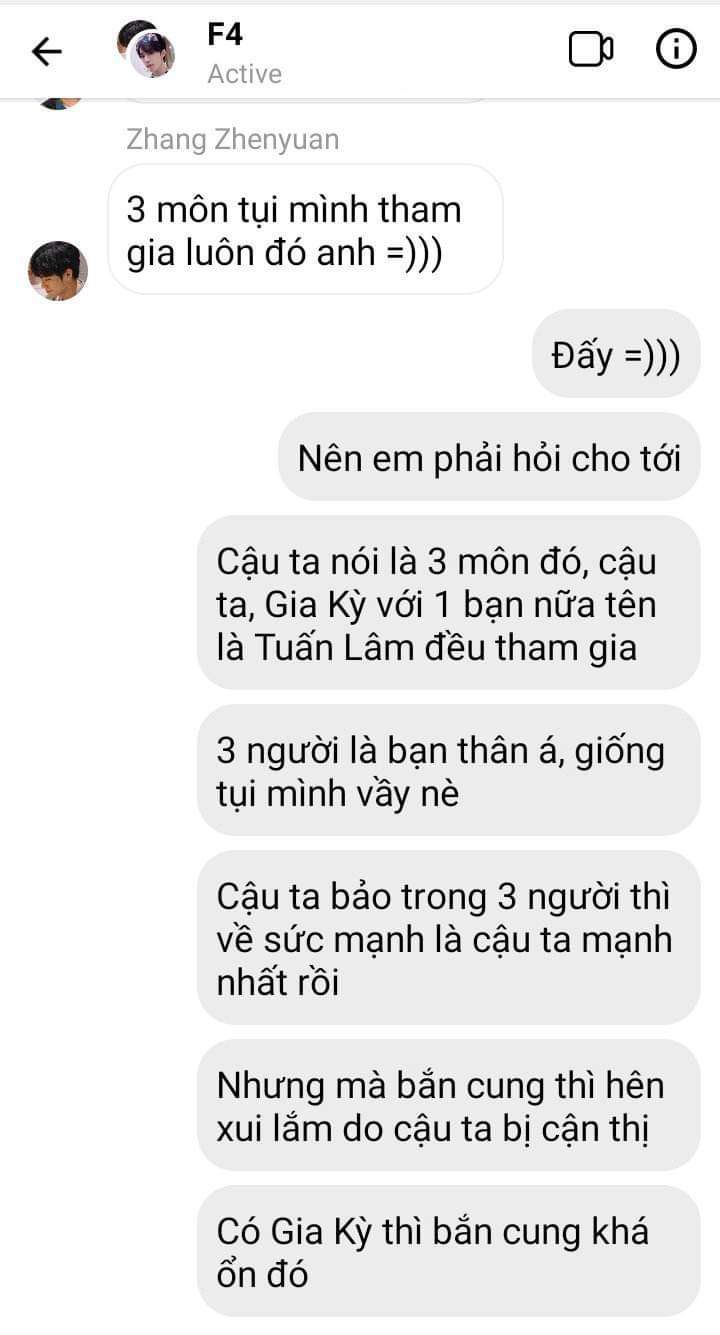This screenshot has width=720, height=1335.
Task: Select message about "cận thị" archery
Action: 448,1106
